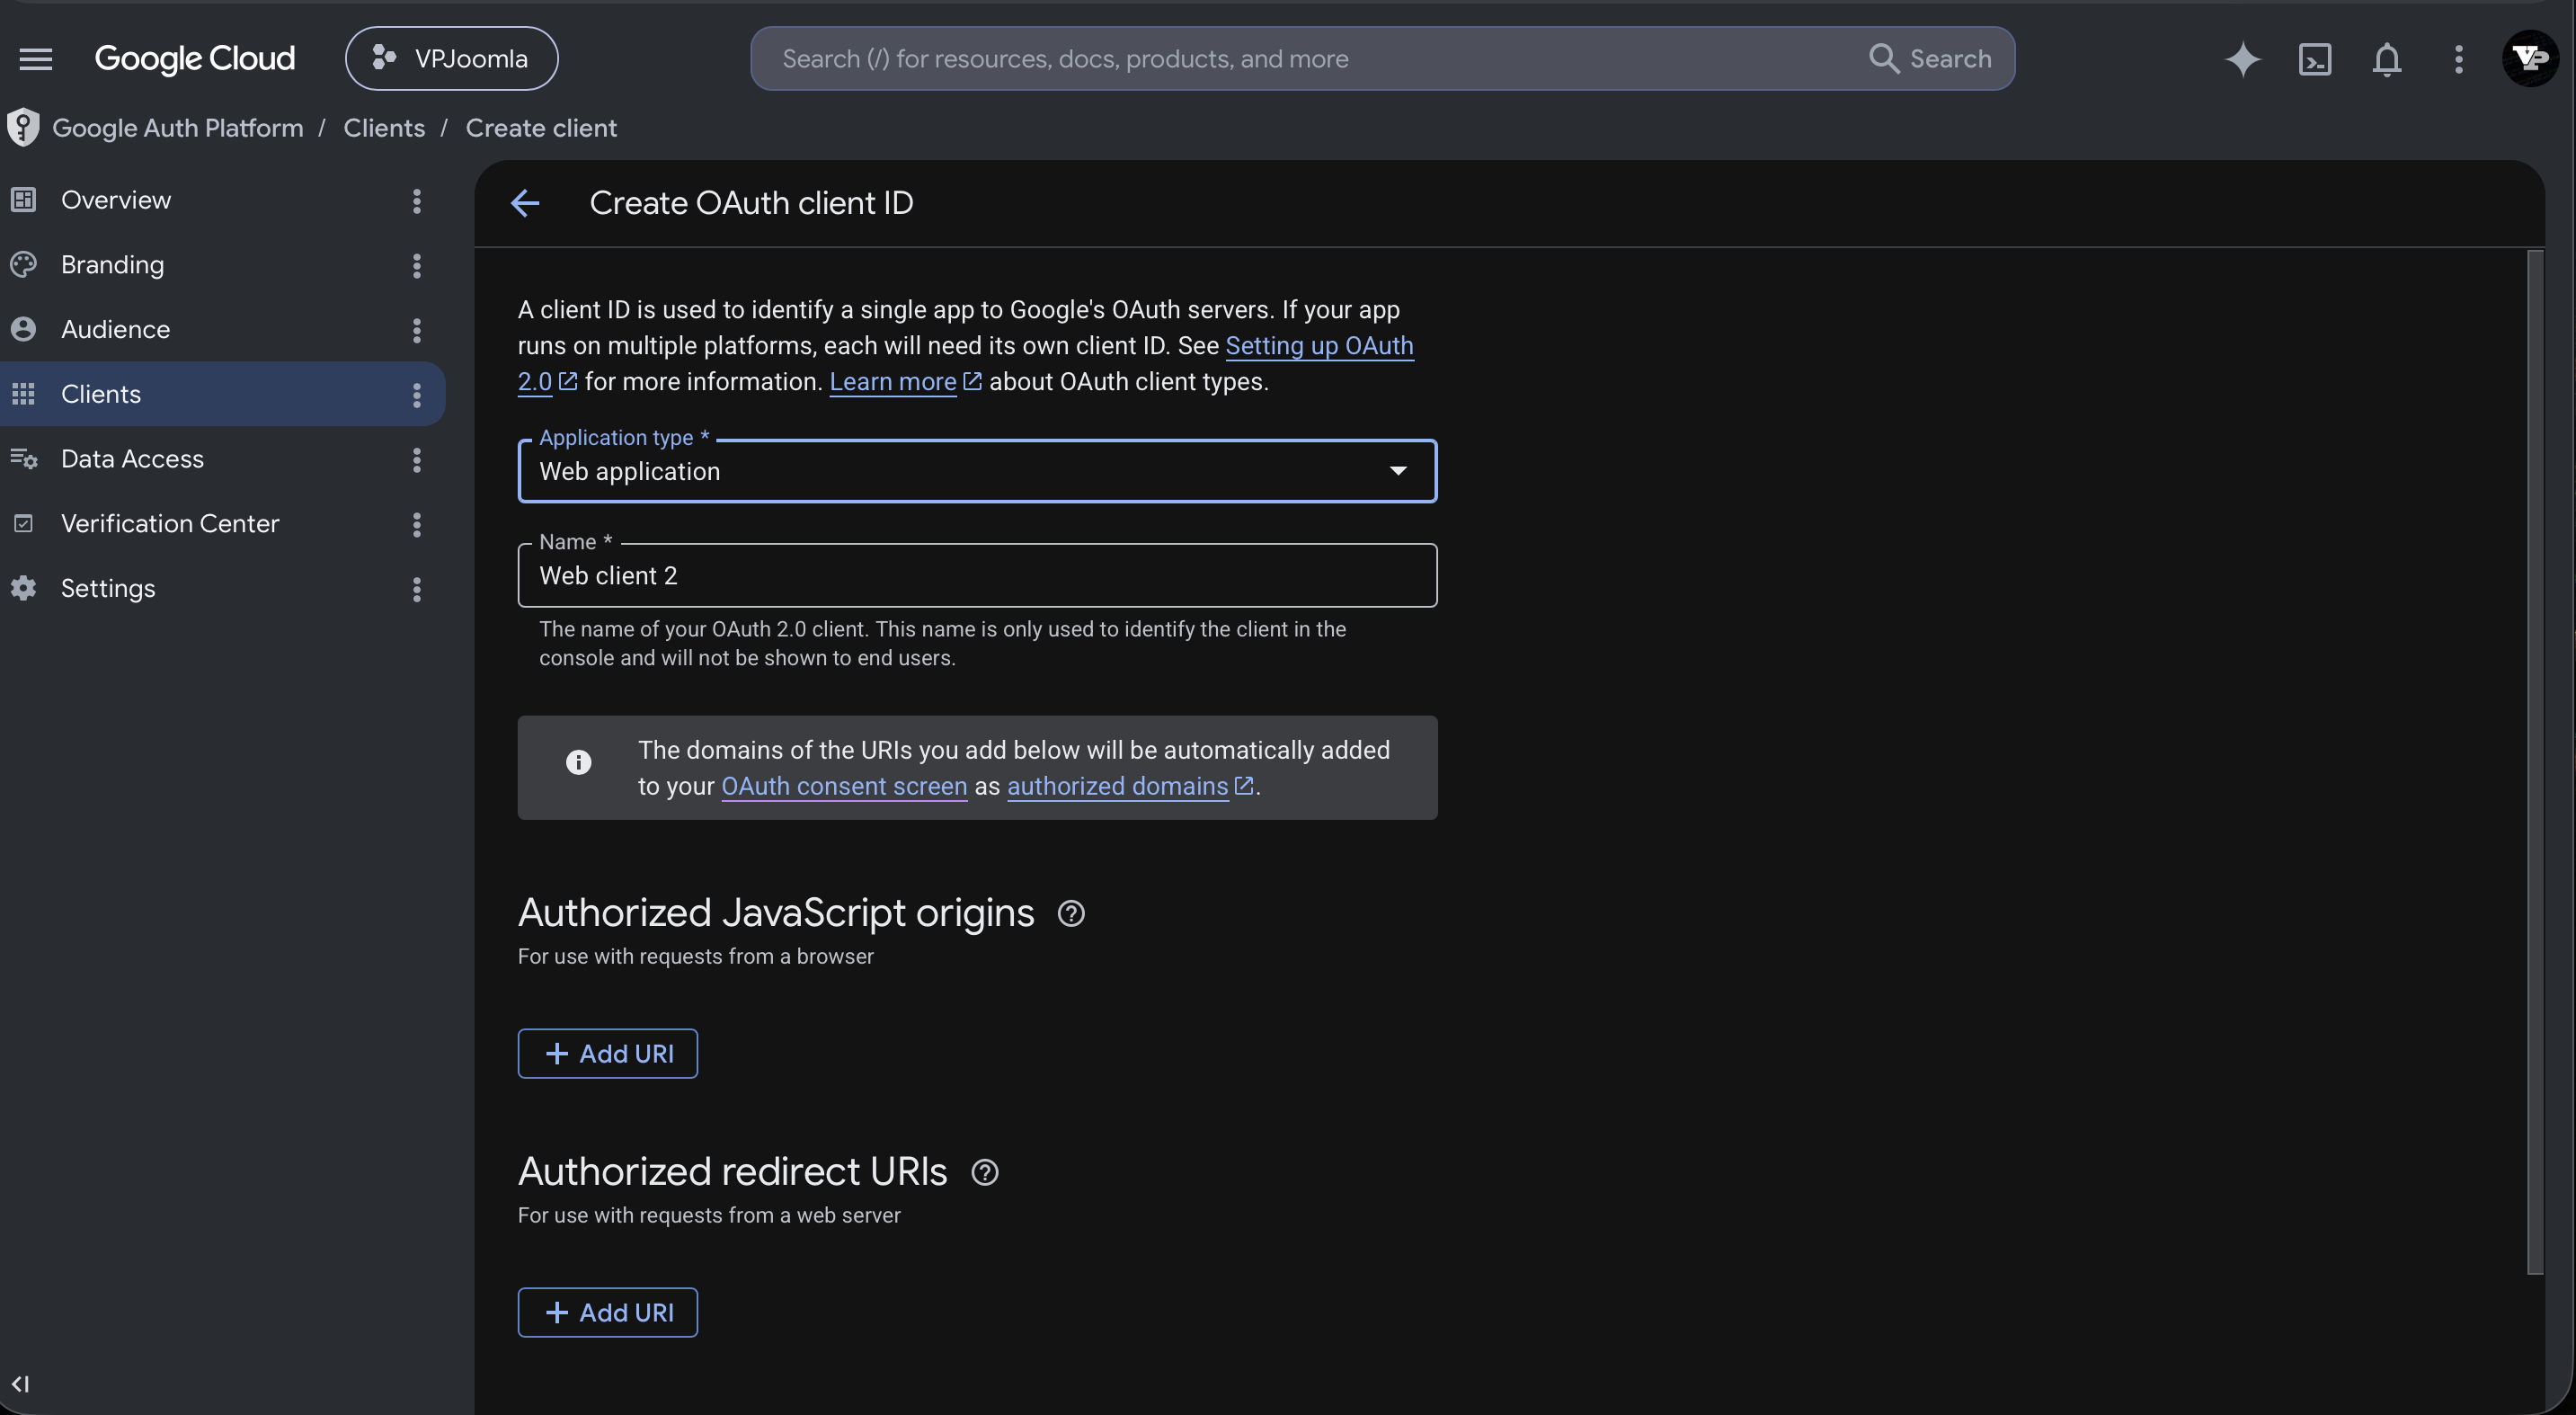2576x1415 pixels.
Task: Open the Audience sidebar item
Action: pos(115,329)
